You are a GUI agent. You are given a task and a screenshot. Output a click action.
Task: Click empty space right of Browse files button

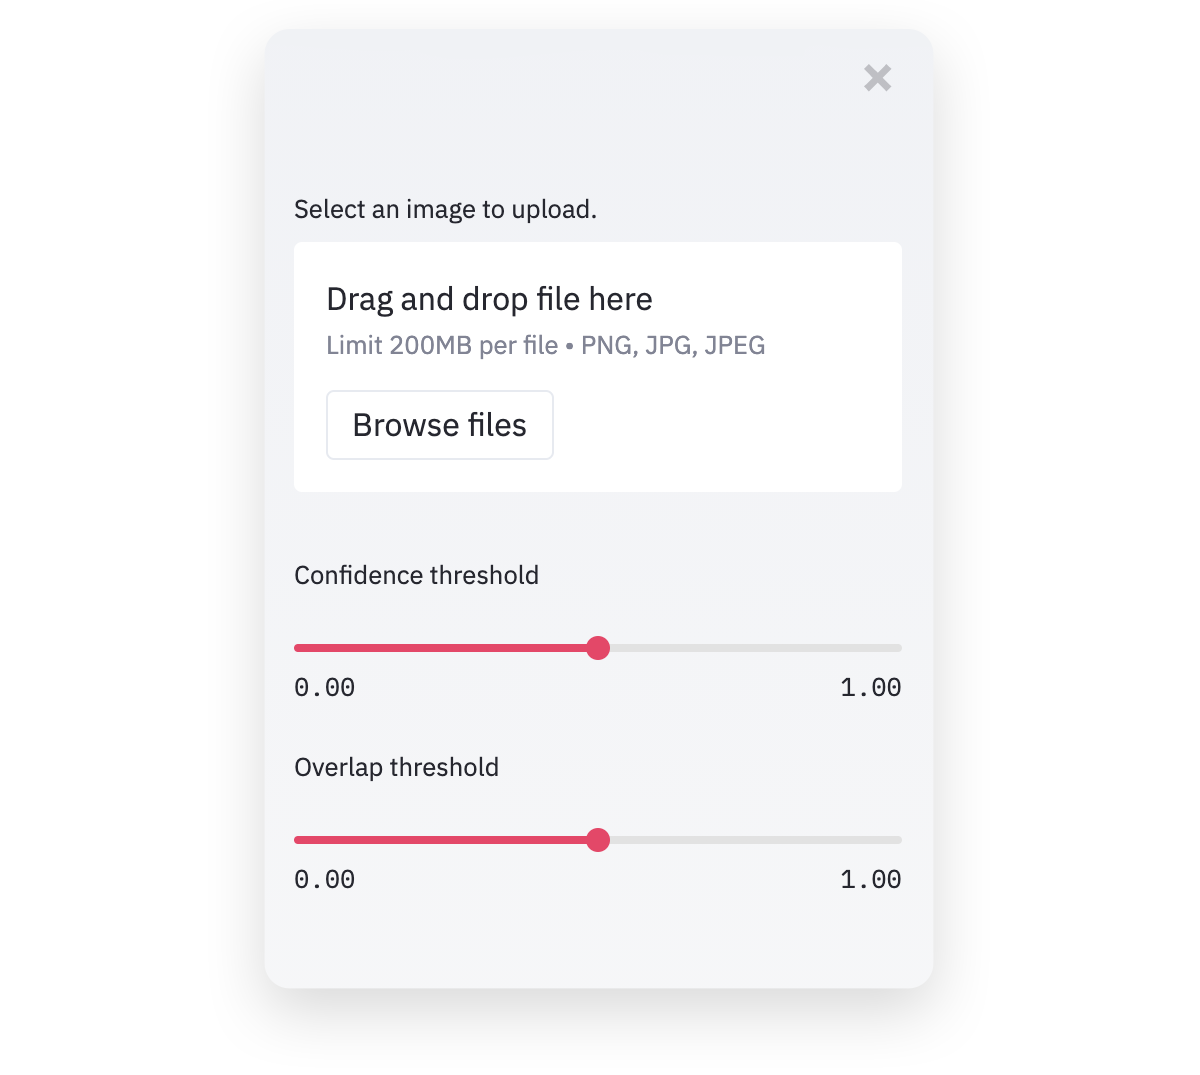(x=725, y=425)
